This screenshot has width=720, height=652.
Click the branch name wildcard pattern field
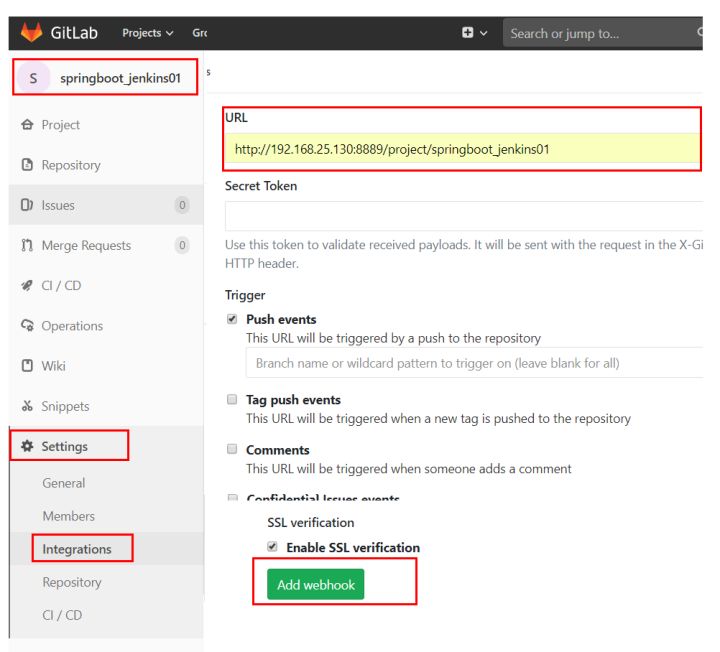pyautogui.click(x=474, y=363)
